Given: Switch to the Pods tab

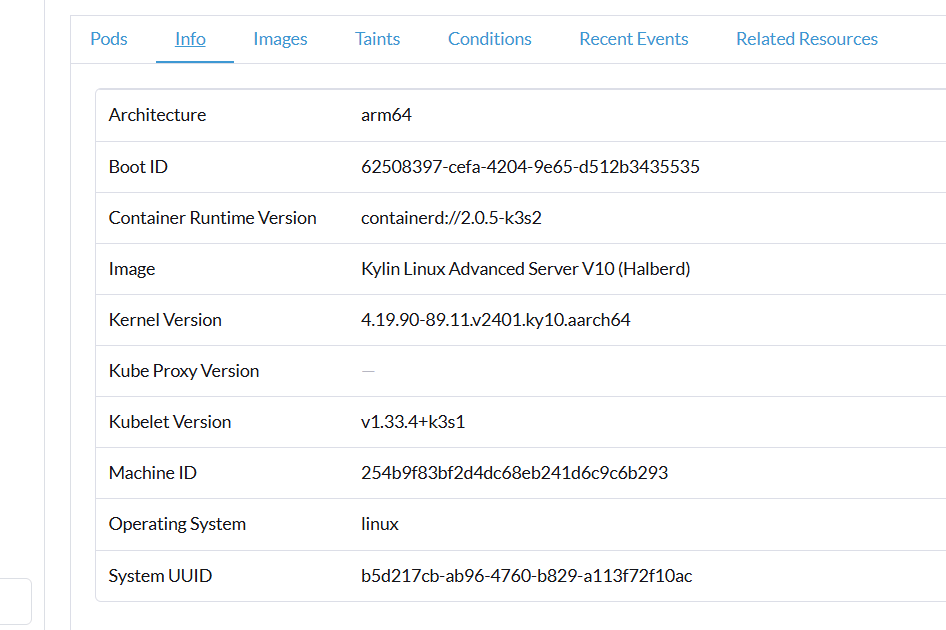Looking at the screenshot, I should pyautogui.click(x=109, y=39).
